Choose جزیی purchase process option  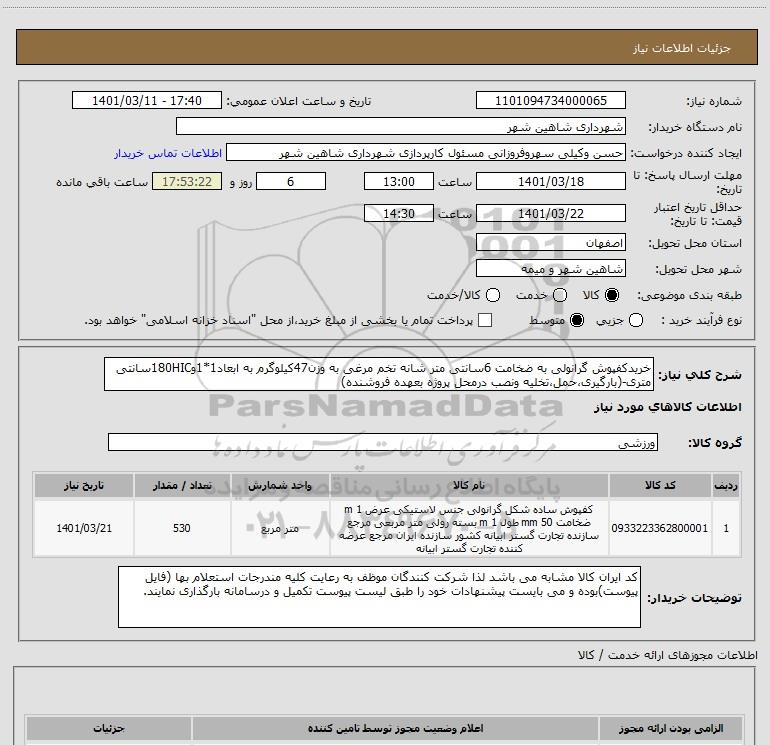pyautogui.click(x=636, y=320)
